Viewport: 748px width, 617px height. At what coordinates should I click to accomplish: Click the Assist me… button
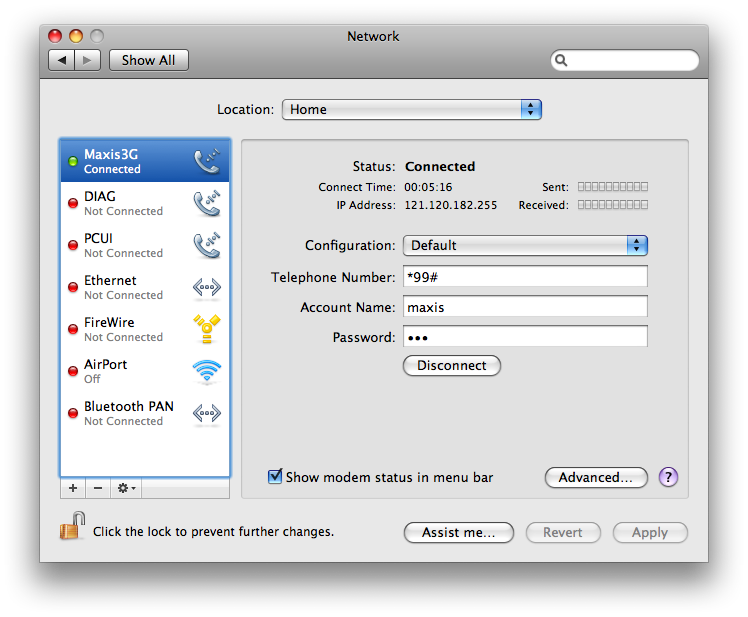(458, 532)
